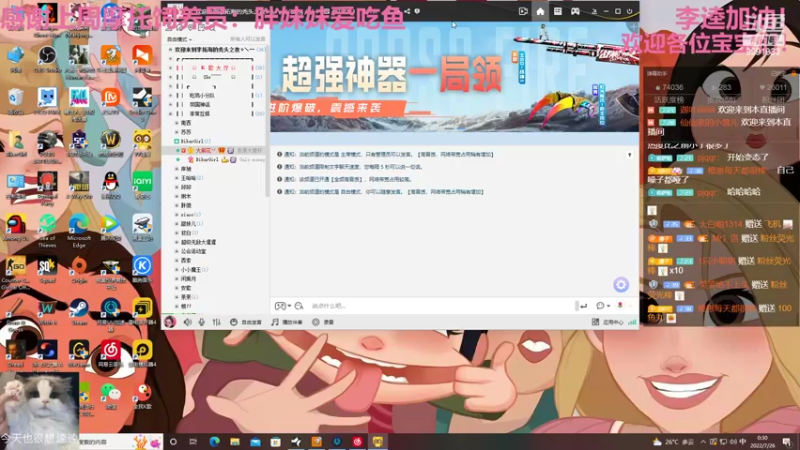
Task: Expand the K歌大厅 channel node
Action: click(x=171, y=68)
